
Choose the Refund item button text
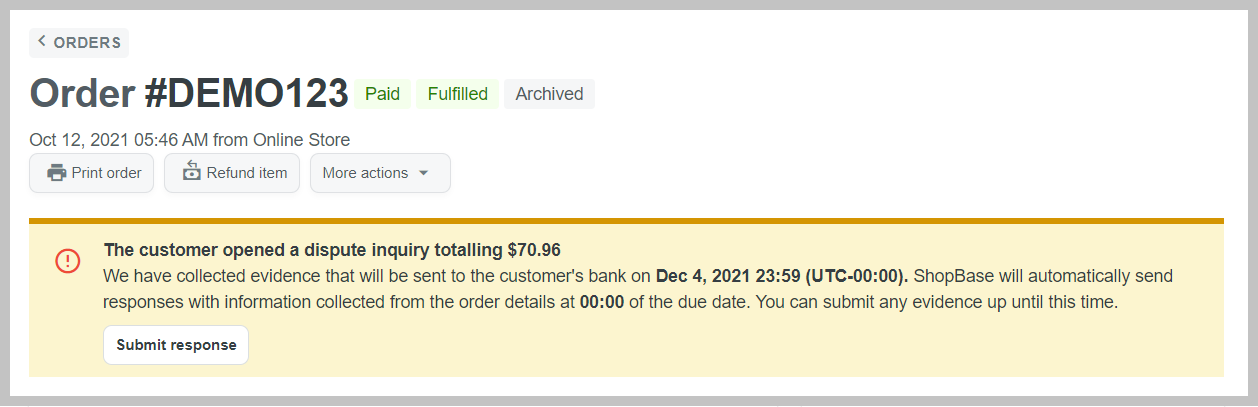click(x=247, y=173)
